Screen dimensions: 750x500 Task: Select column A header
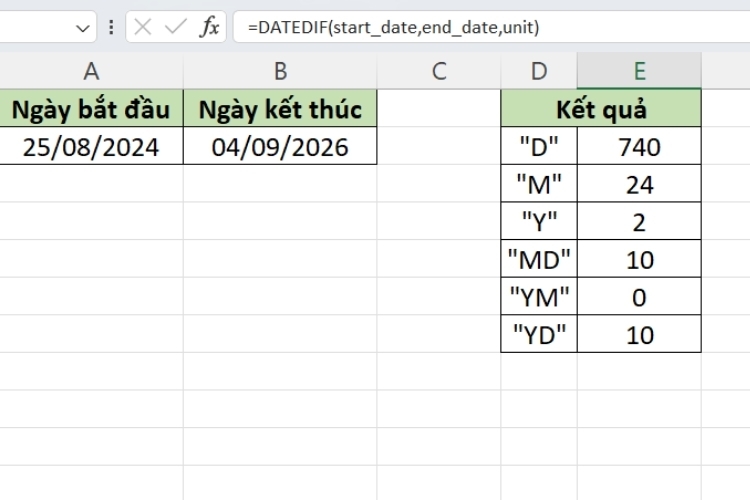click(x=91, y=71)
